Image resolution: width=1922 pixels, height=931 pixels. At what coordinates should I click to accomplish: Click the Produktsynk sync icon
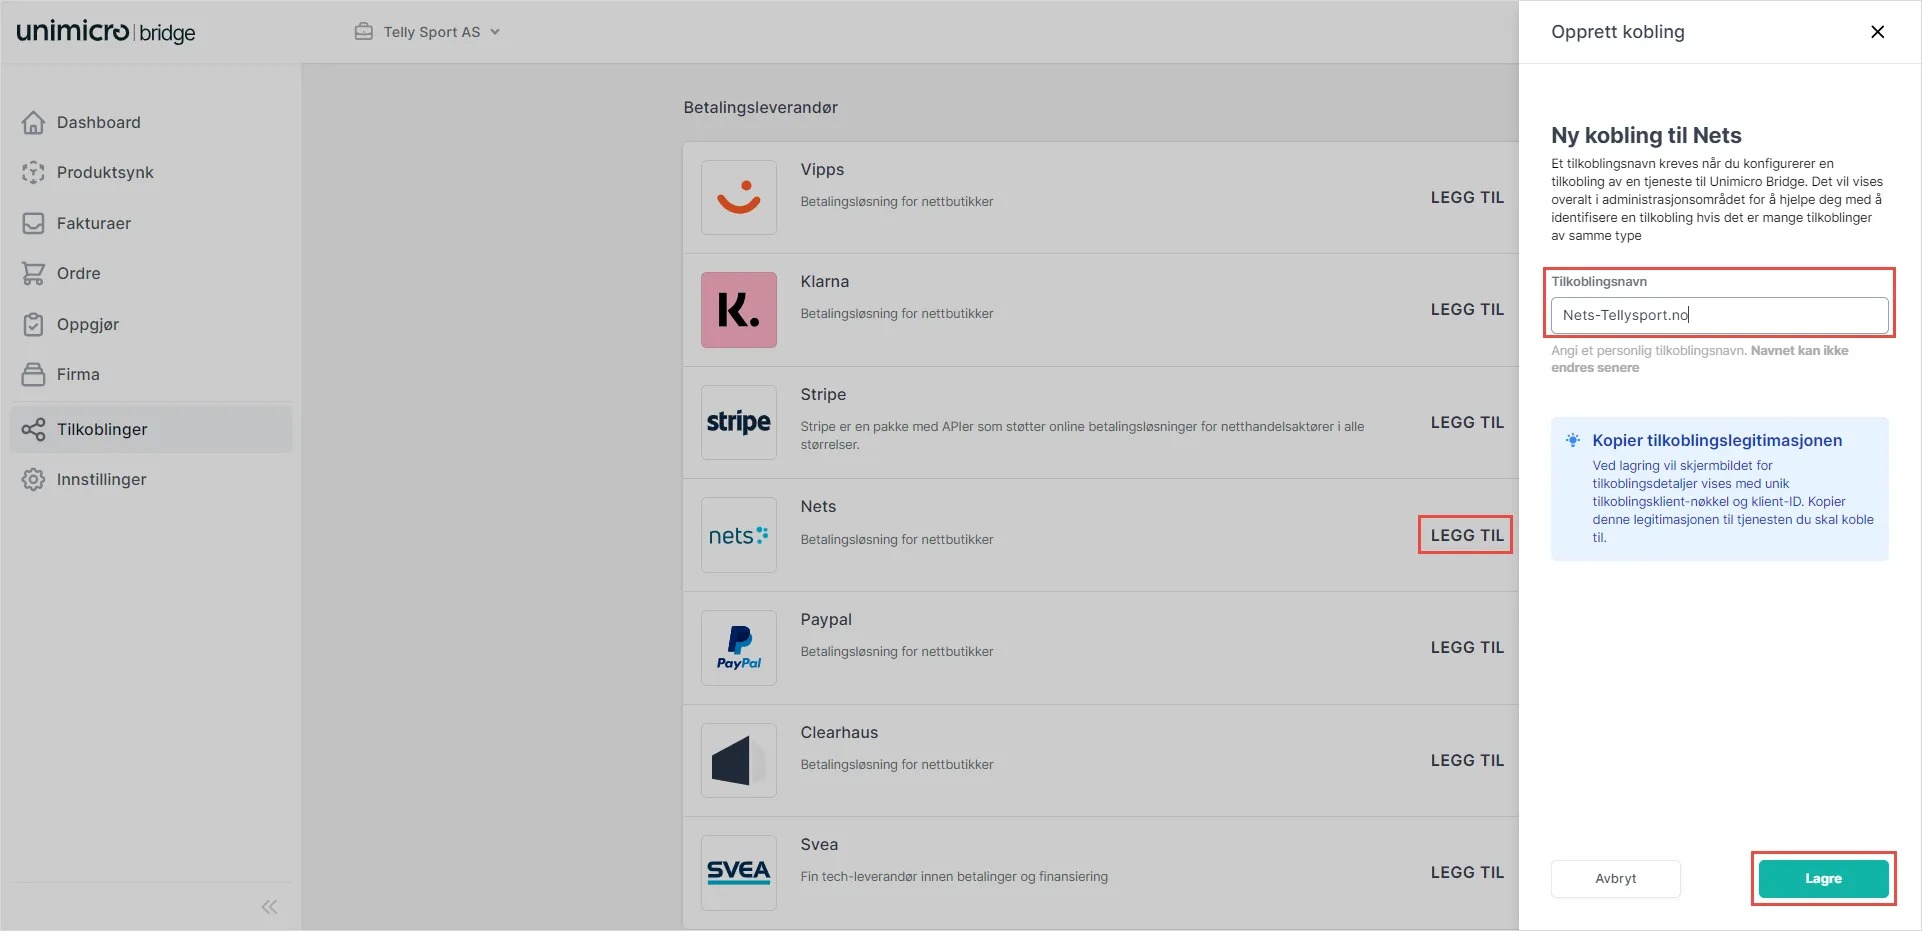tap(33, 172)
